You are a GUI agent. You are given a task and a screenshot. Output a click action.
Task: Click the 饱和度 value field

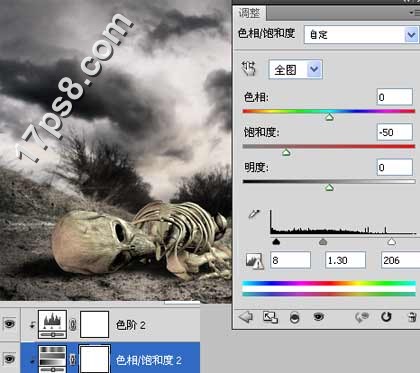395,132
